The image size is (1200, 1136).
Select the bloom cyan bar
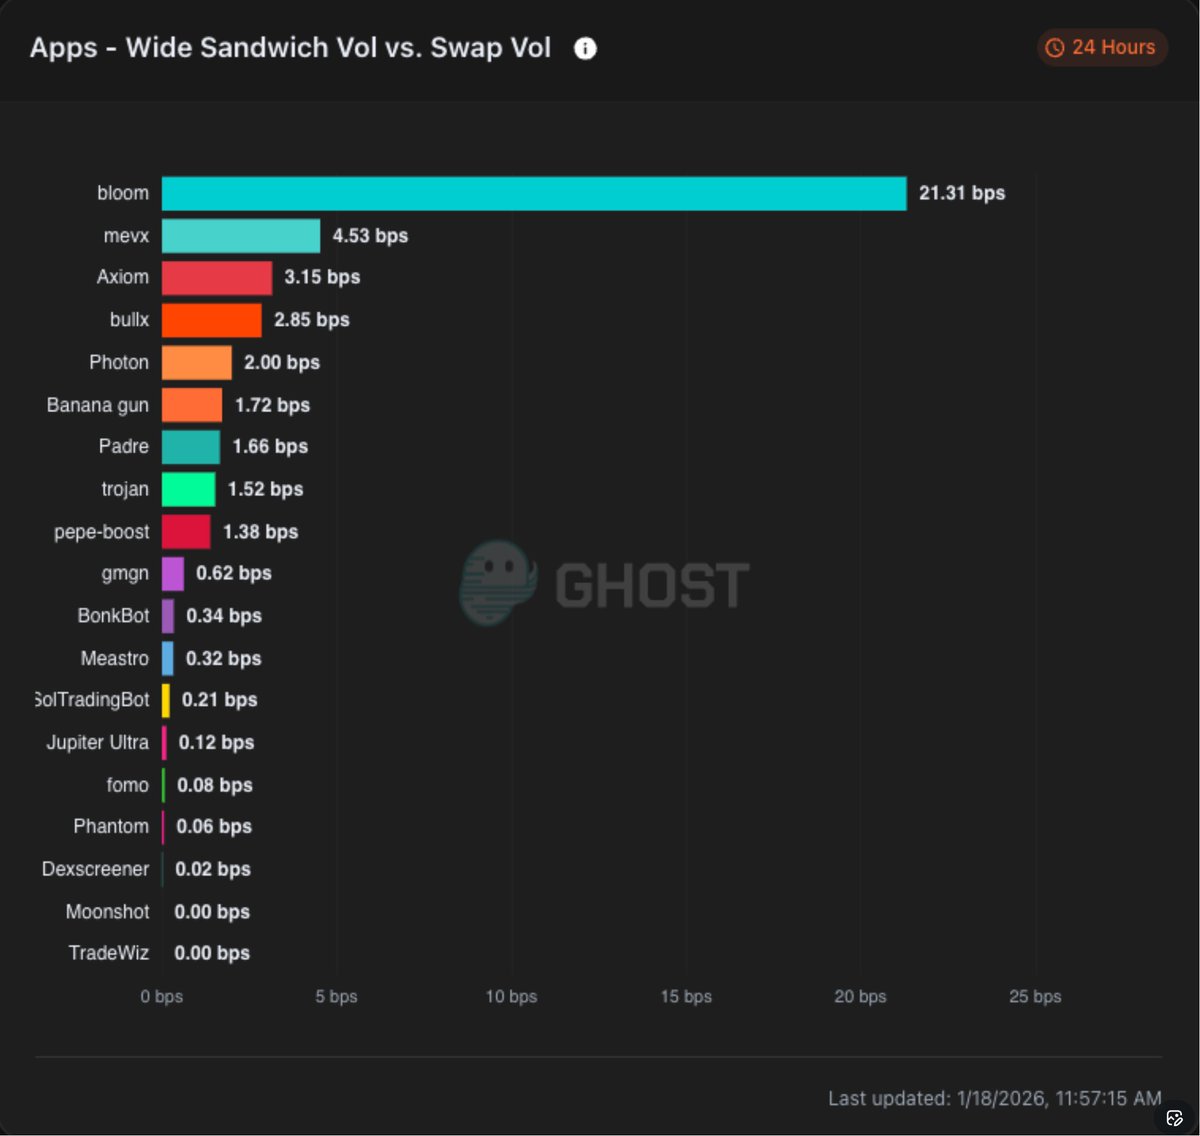coord(534,194)
